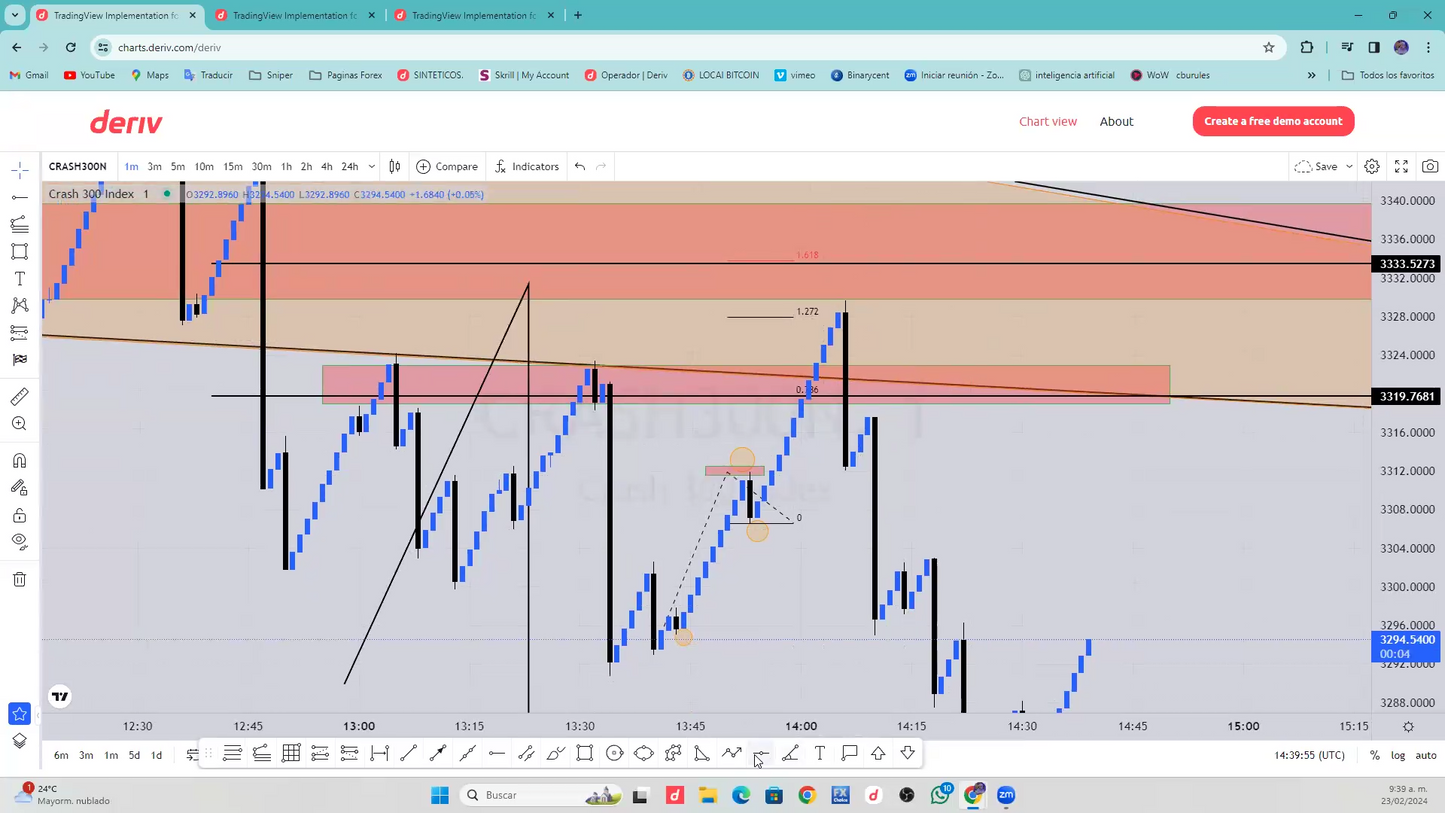Click Create a free demo account
Viewport: 1445px width, 813px height.
[1273, 121]
